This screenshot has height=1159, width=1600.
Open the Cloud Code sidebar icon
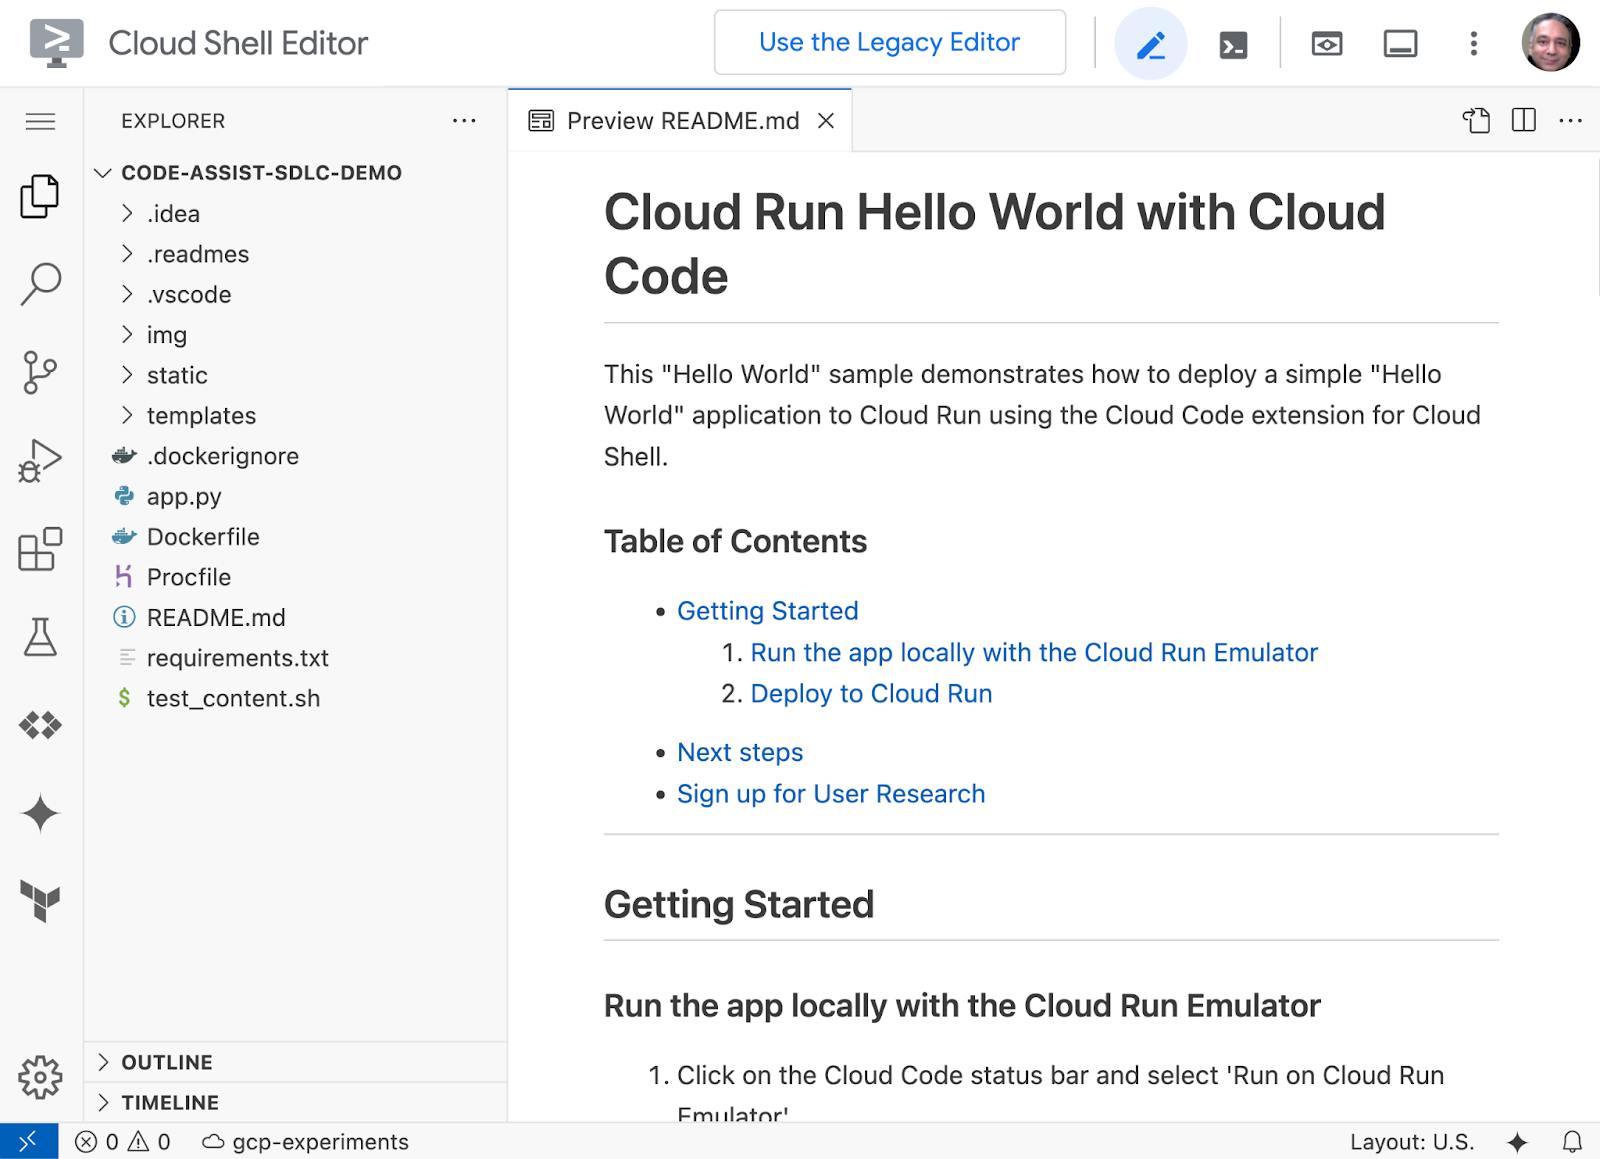(40, 725)
